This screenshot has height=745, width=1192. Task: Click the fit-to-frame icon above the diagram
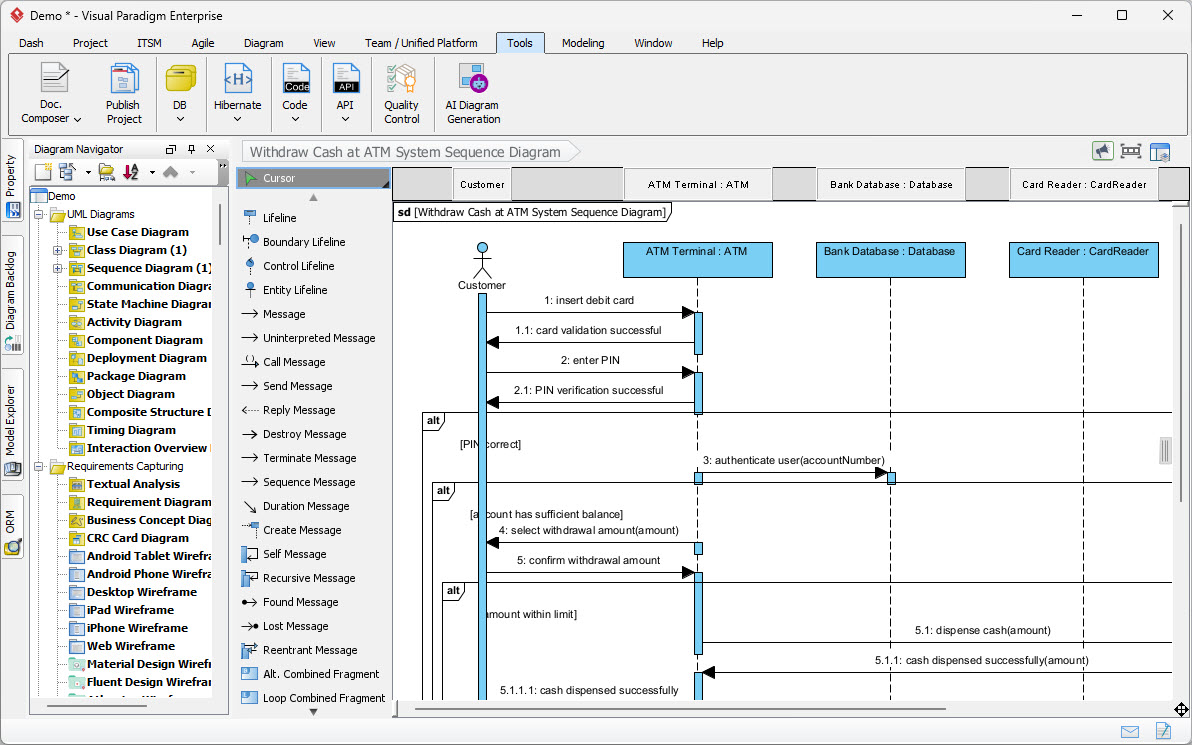[1131, 151]
